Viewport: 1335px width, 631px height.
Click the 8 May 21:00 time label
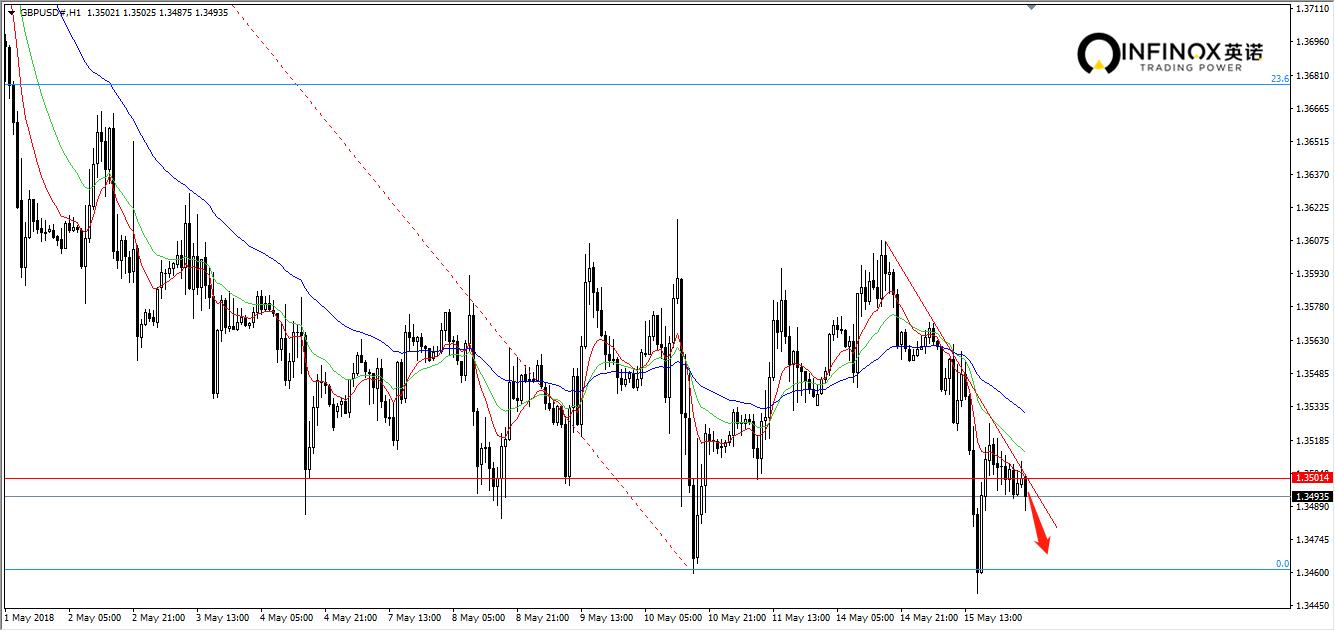click(542, 618)
